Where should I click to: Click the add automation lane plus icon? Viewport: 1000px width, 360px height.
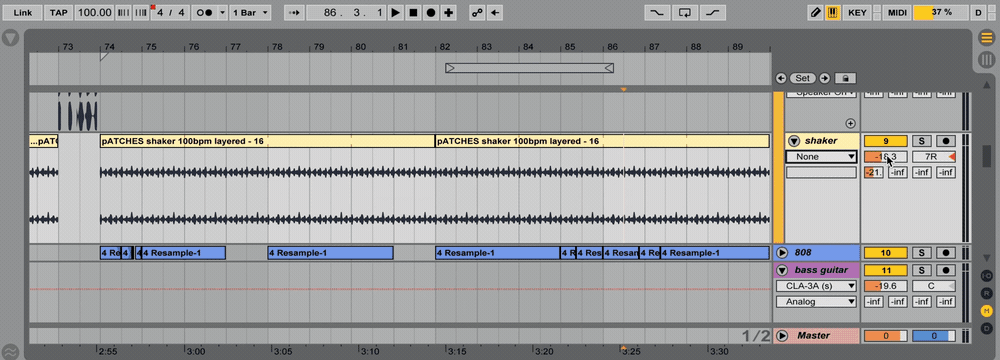coord(850,123)
